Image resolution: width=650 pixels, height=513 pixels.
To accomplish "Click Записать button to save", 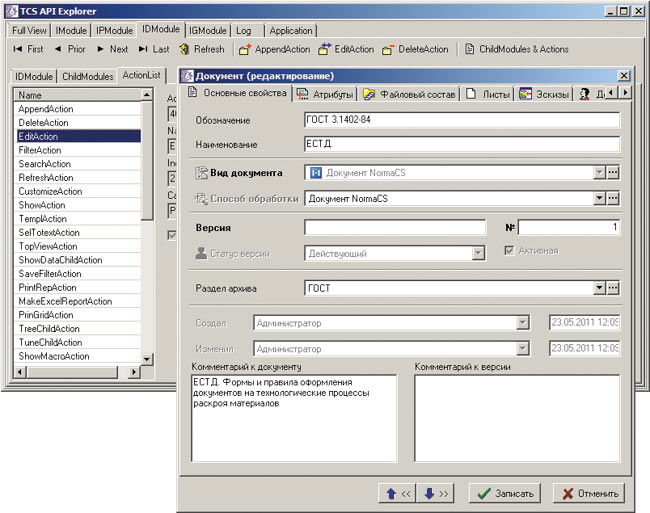I will point(505,494).
